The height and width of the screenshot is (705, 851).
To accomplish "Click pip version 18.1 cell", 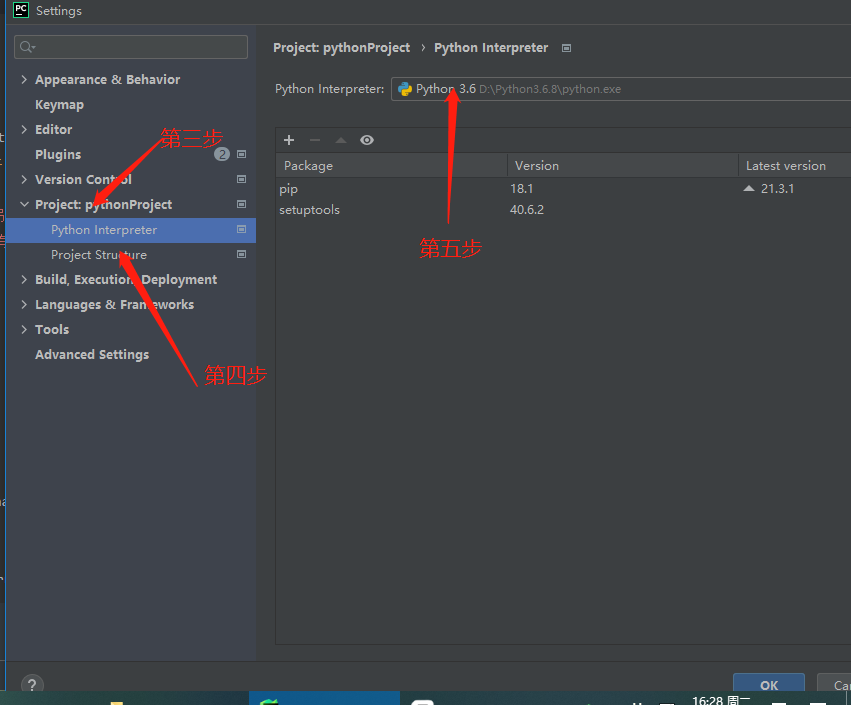I will (522, 189).
